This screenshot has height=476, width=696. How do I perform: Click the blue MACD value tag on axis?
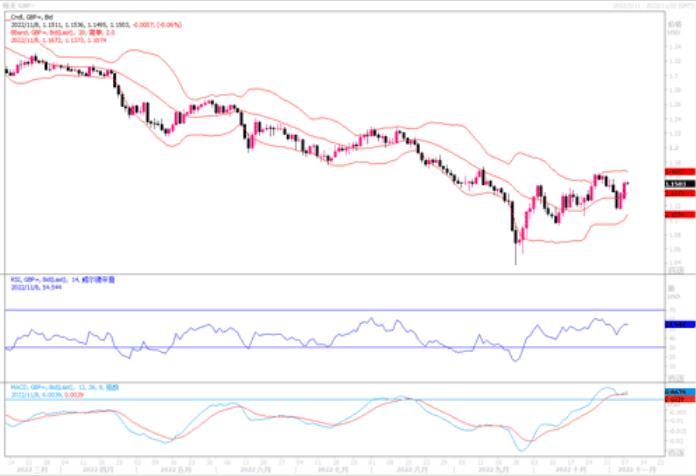point(675,390)
